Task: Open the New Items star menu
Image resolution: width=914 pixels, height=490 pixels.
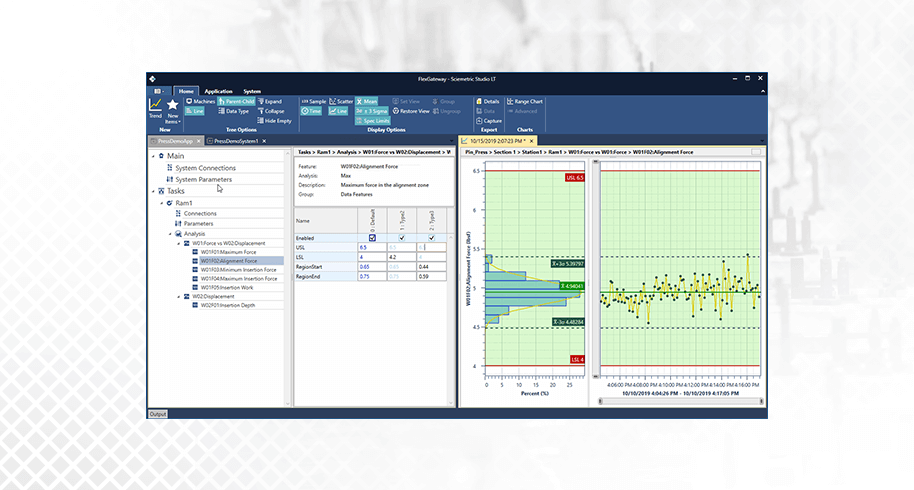Action: tap(172, 111)
